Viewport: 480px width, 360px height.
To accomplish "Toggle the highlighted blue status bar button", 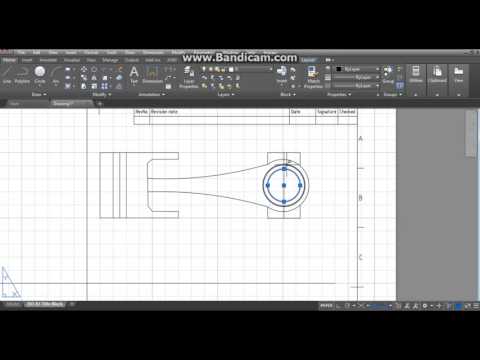I will (x=459, y=305).
